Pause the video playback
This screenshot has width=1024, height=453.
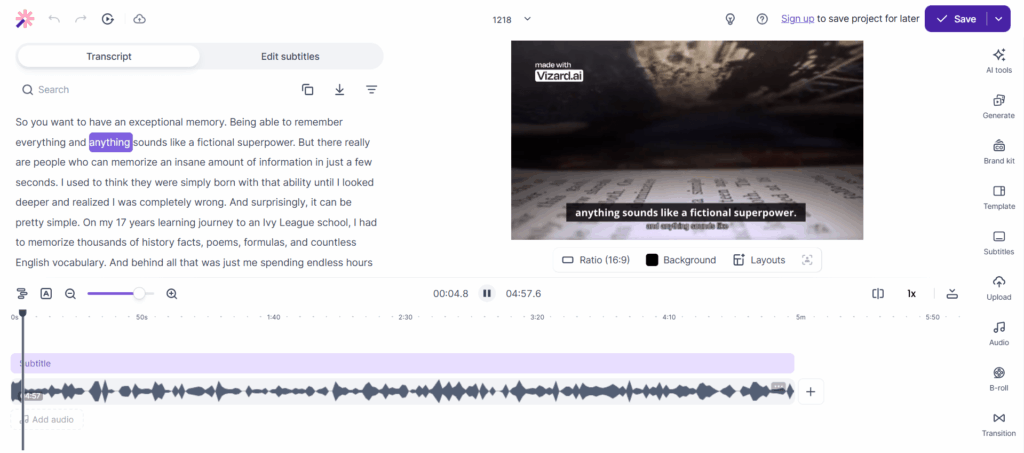(x=487, y=294)
